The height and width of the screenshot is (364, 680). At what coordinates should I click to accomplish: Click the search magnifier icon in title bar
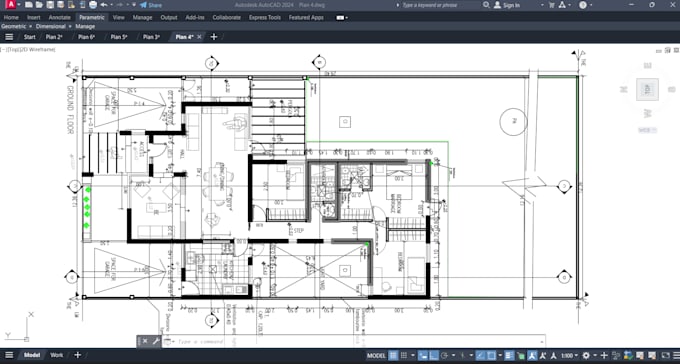tap(487, 5)
